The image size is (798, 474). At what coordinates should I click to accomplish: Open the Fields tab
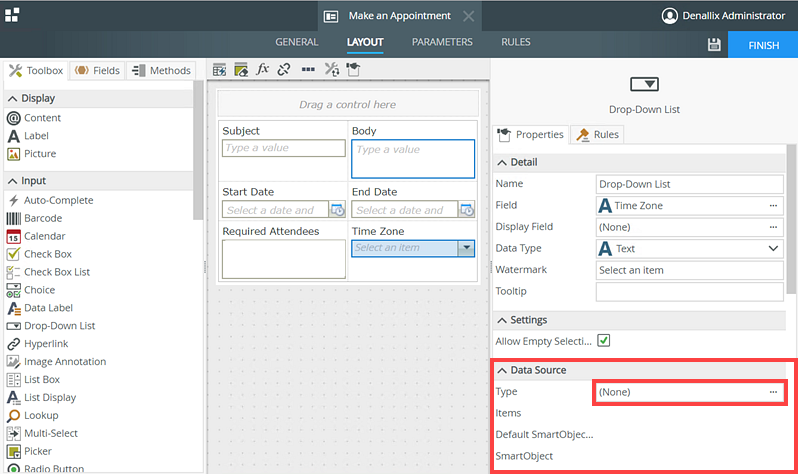(x=97, y=71)
